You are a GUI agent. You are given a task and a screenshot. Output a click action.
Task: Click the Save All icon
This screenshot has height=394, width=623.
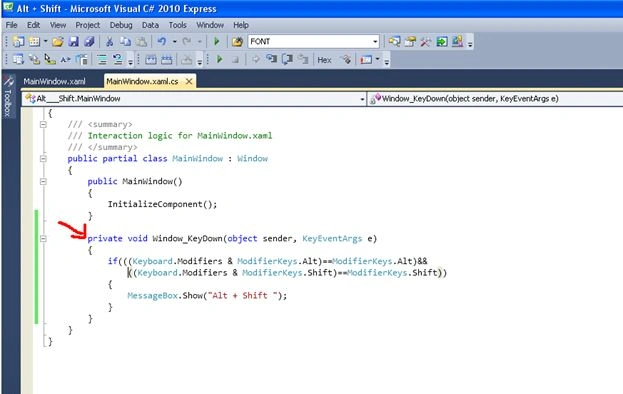(x=89, y=41)
